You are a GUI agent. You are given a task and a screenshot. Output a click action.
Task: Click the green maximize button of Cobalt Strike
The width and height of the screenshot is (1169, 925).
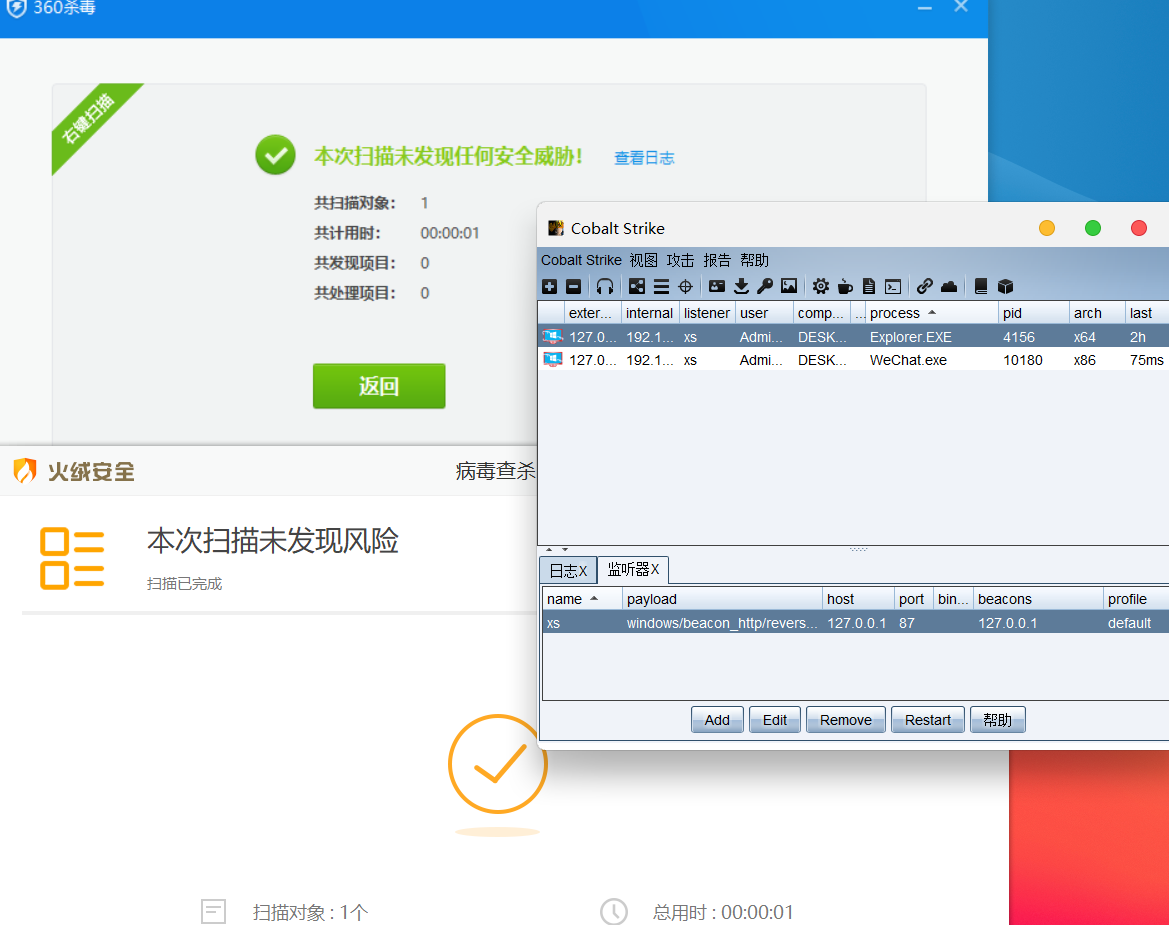(1092, 228)
